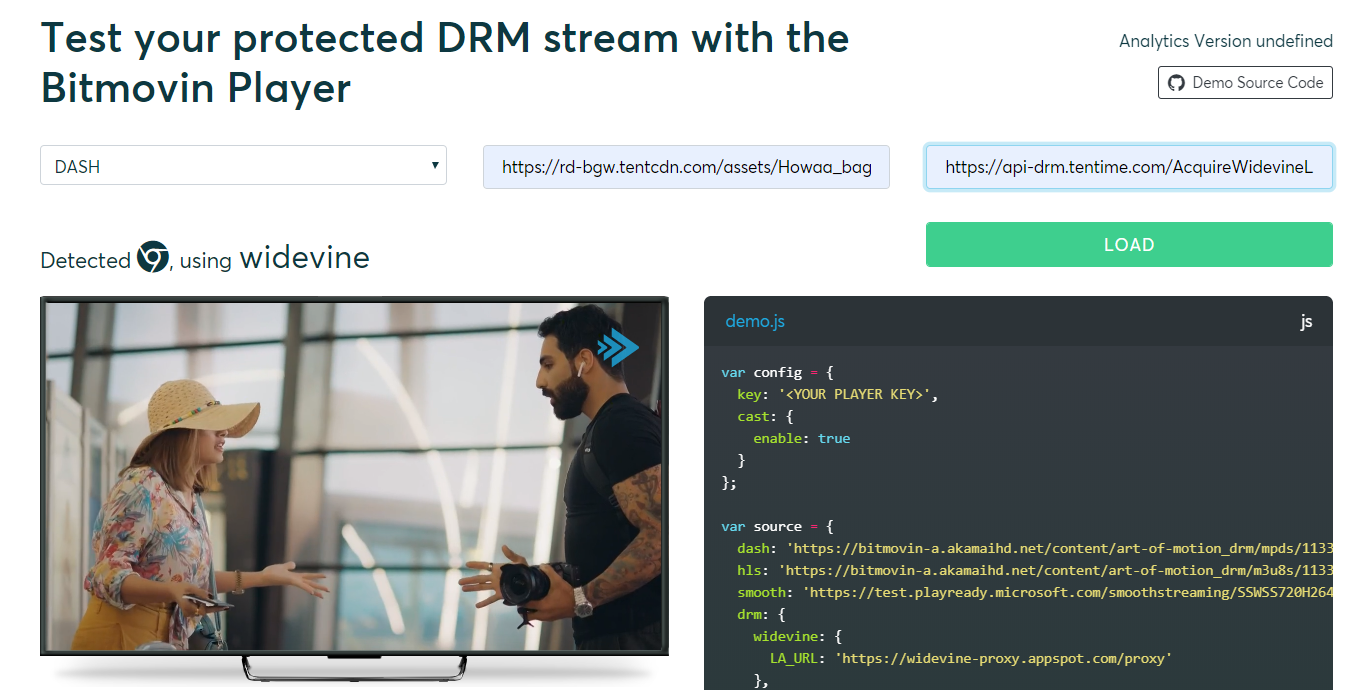Viewport: 1347px width, 690px height.
Task: Click the green LOAD button
Action: point(1129,245)
